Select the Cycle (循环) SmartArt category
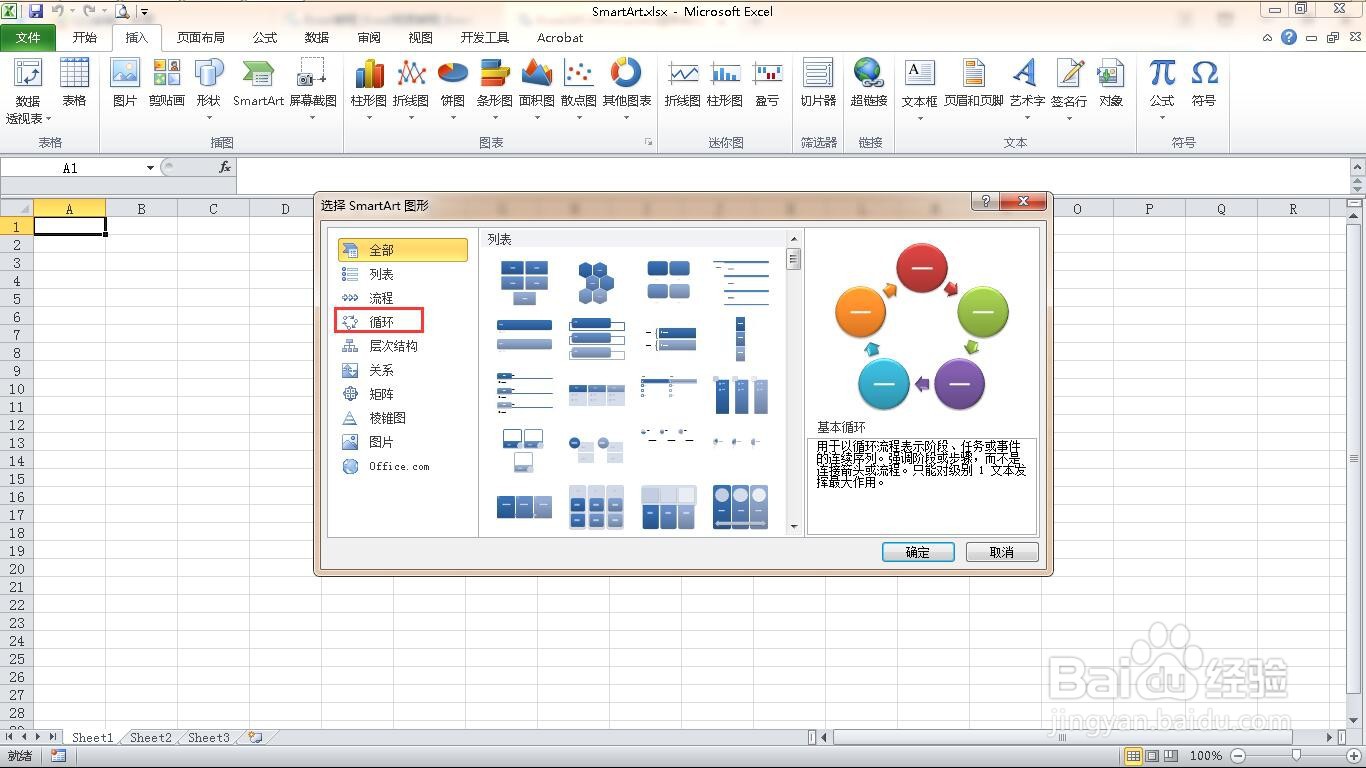This screenshot has width=1366, height=768. coord(403,322)
